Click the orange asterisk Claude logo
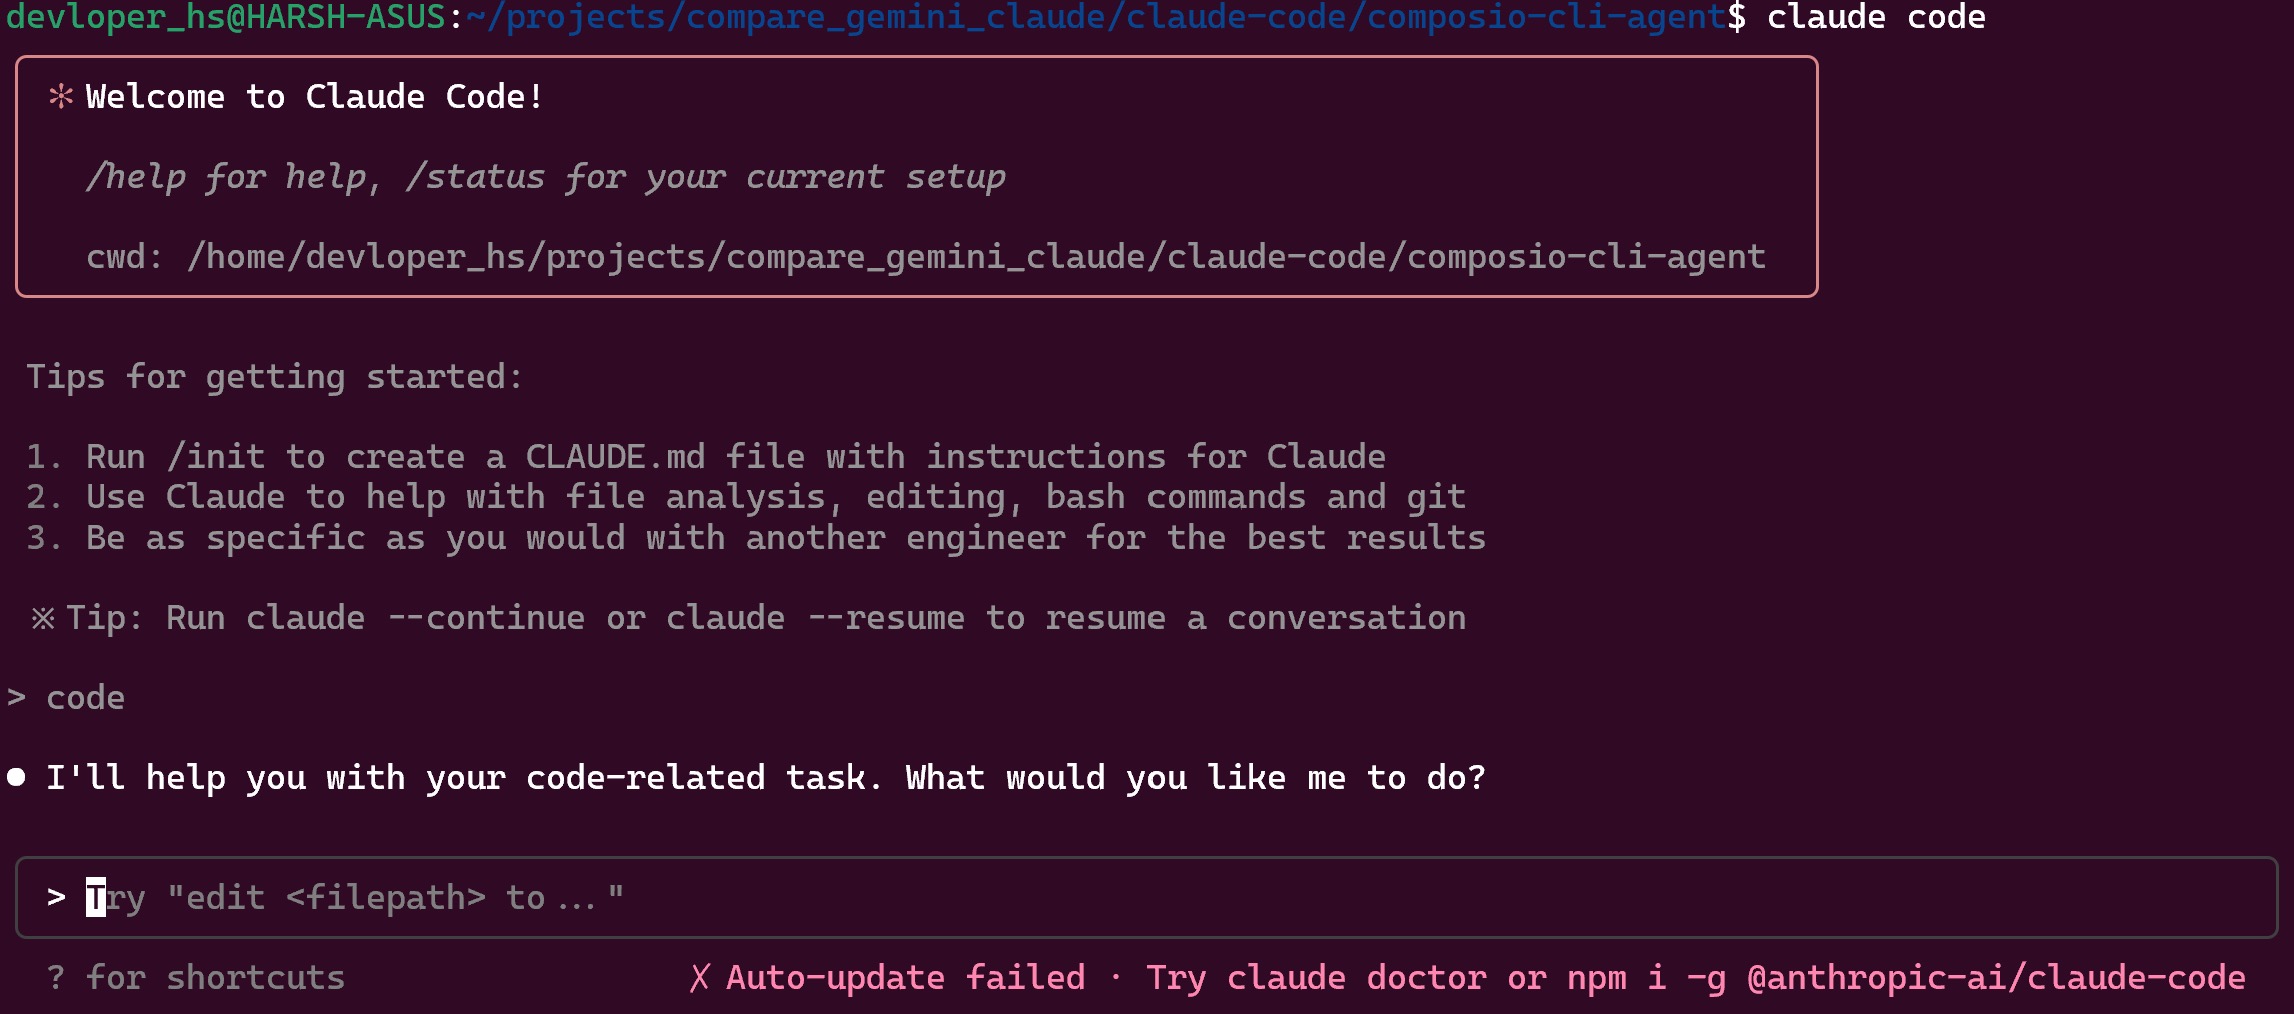 coord(61,96)
